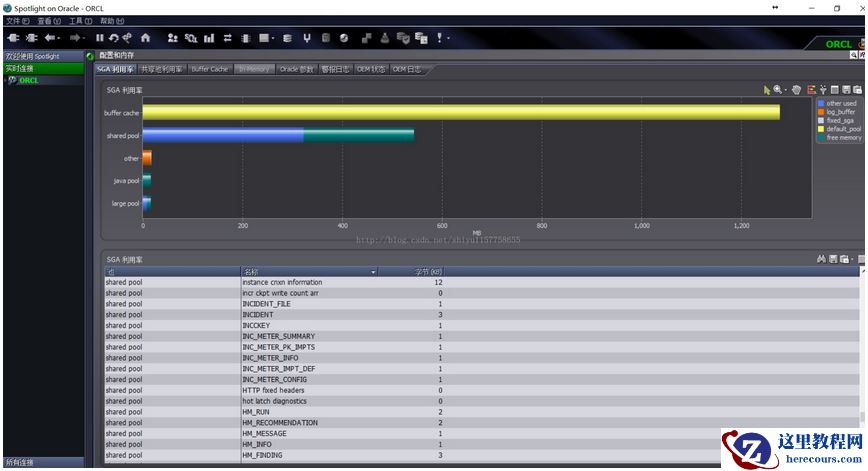Click the exclamation alarm toolbar icon
This screenshot has height=471, width=868.
click(440, 38)
